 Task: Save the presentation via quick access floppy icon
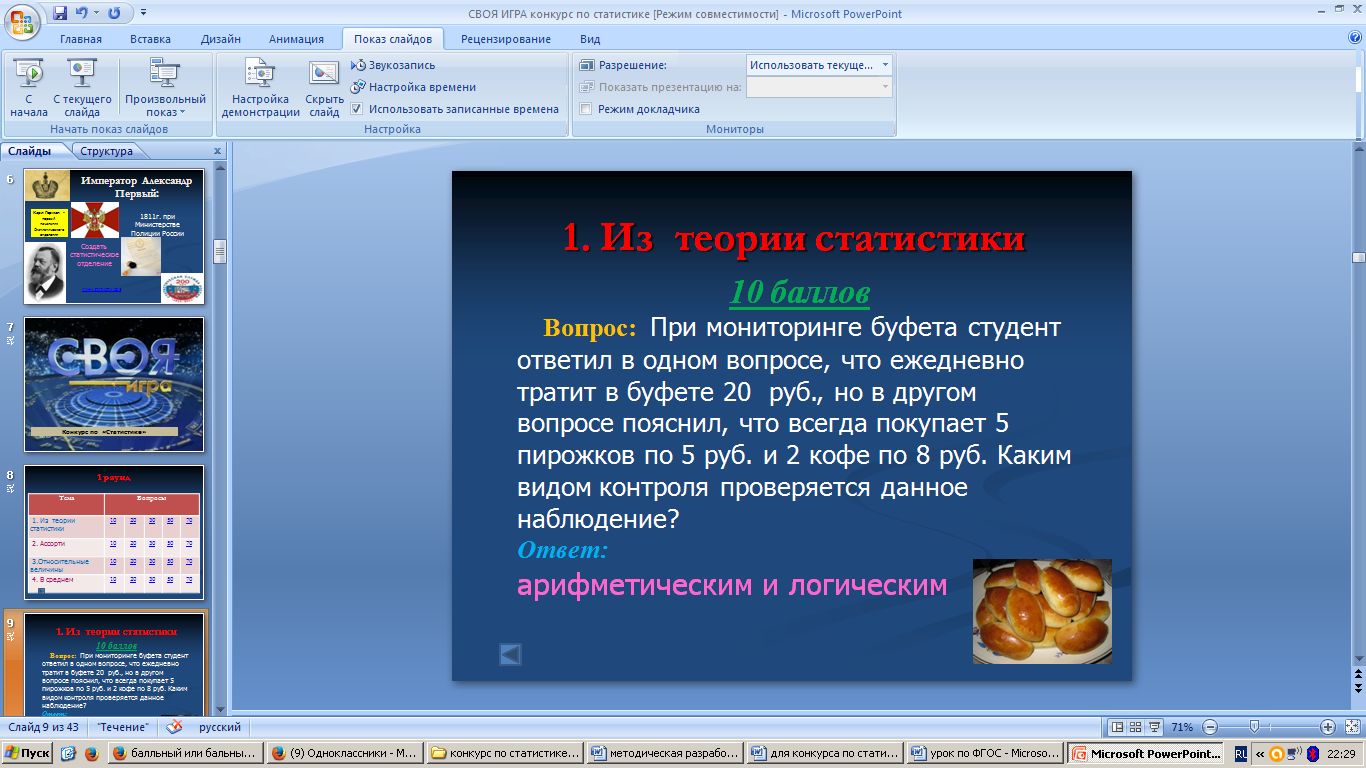click(x=60, y=13)
